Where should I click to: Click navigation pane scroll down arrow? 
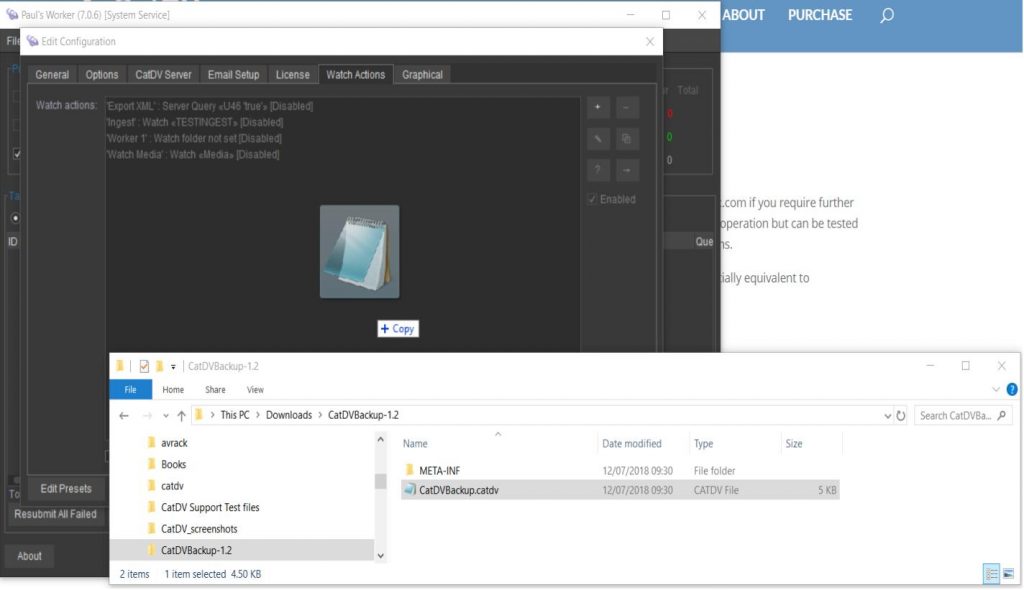click(380, 555)
